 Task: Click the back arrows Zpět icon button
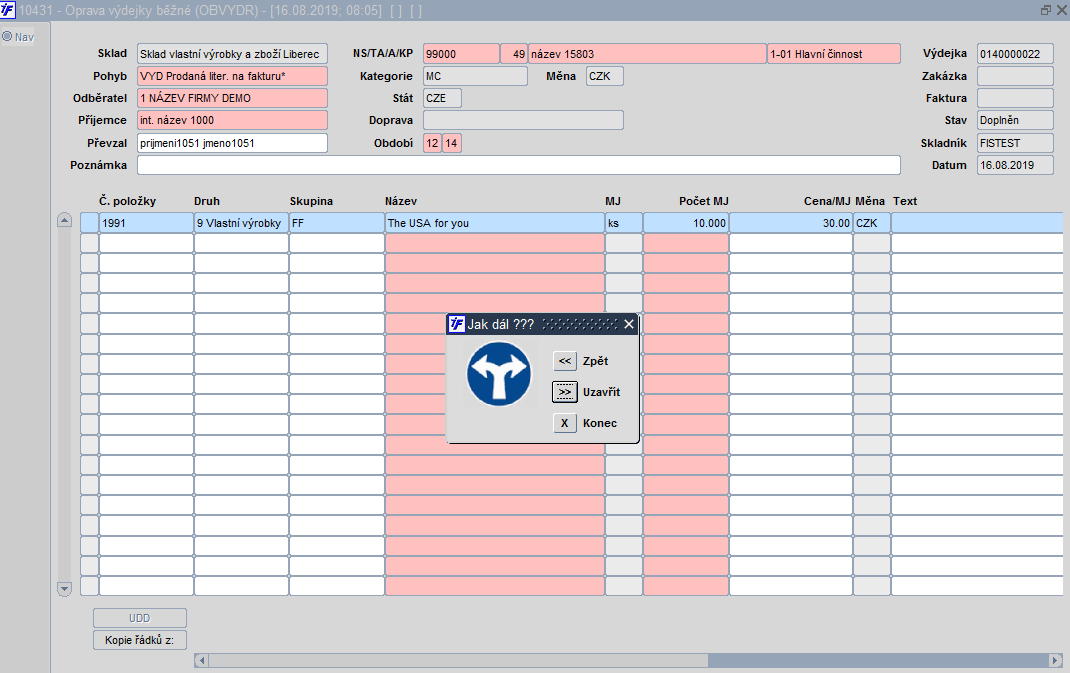click(x=564, y=361)
